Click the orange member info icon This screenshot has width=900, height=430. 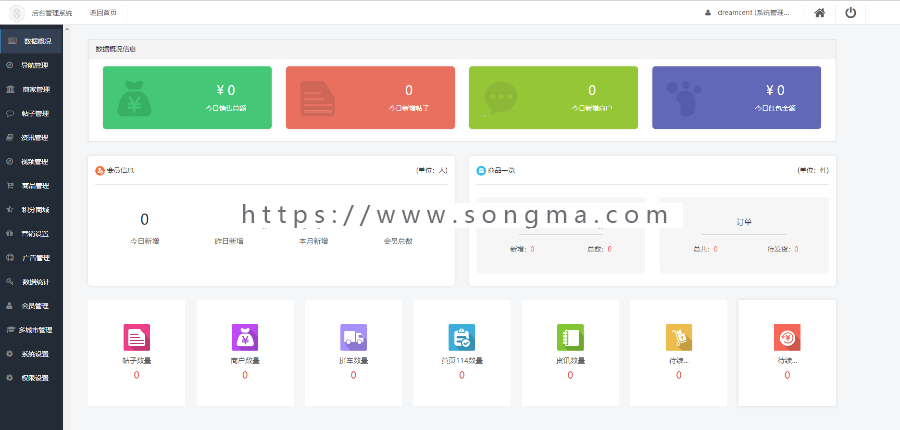point(100,171)
